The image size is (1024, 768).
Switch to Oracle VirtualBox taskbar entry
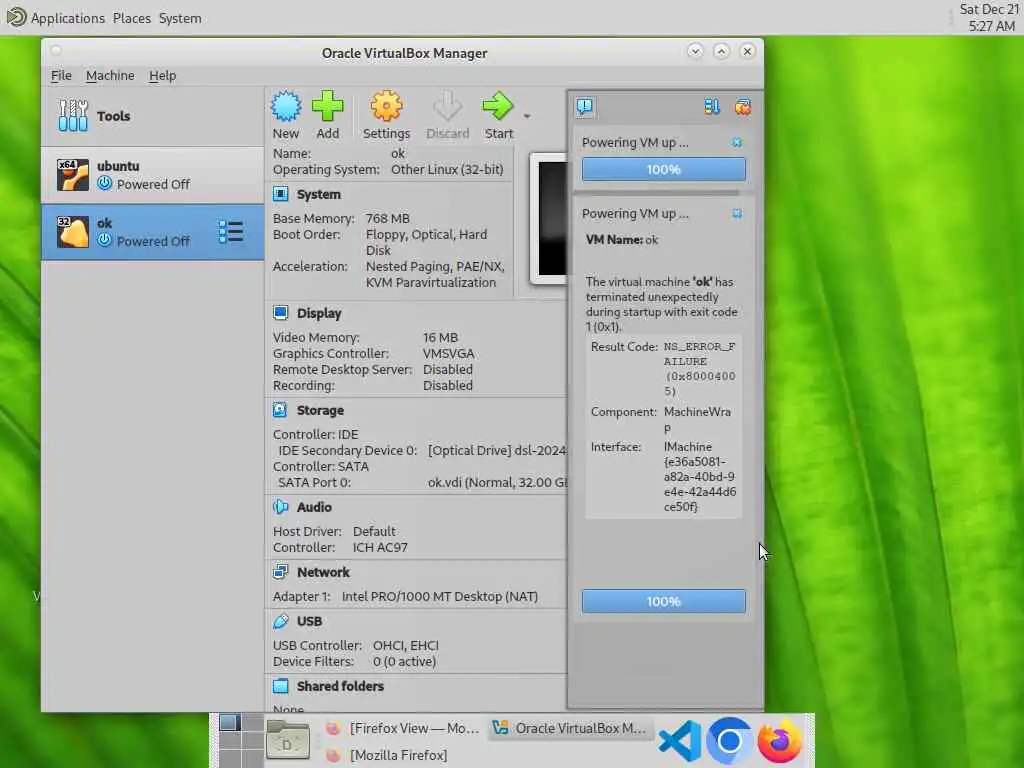click(x=569, y=728)
